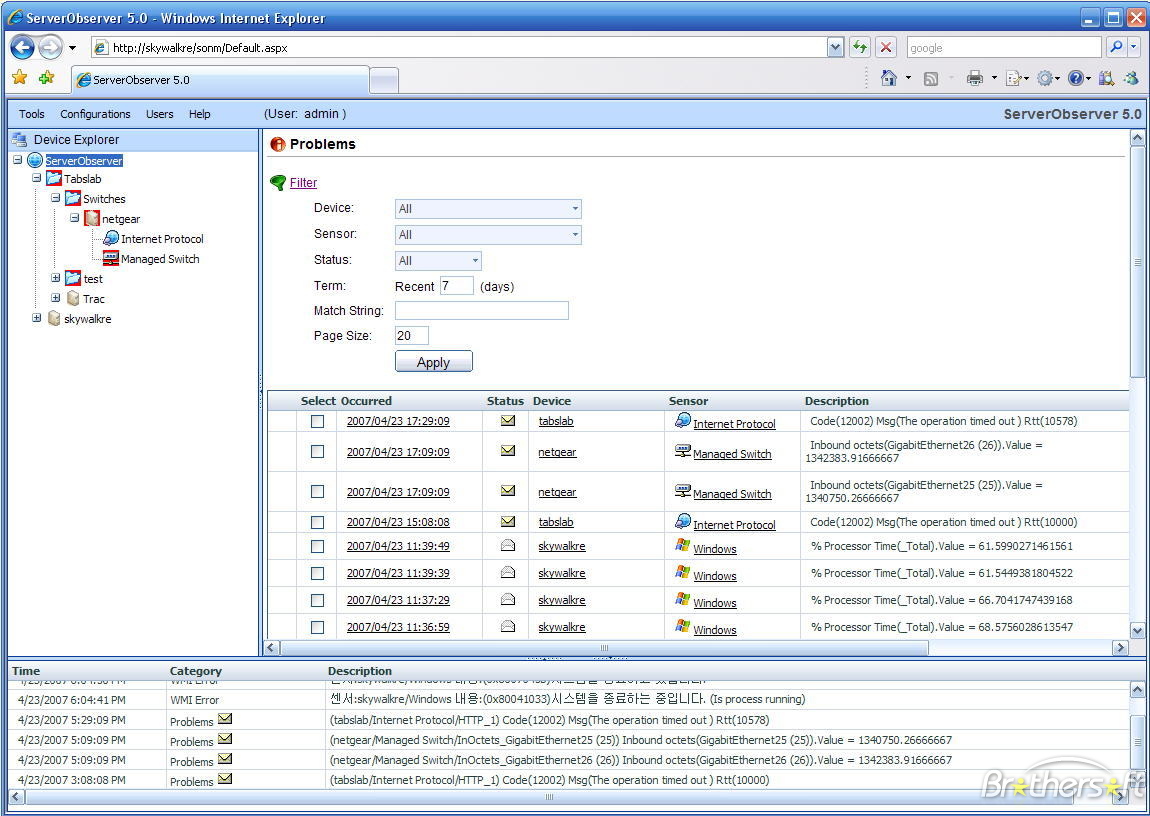Open a new blank browser tab
The height and width of the screenshot is (816, 1150).
(x=384, y=81)
